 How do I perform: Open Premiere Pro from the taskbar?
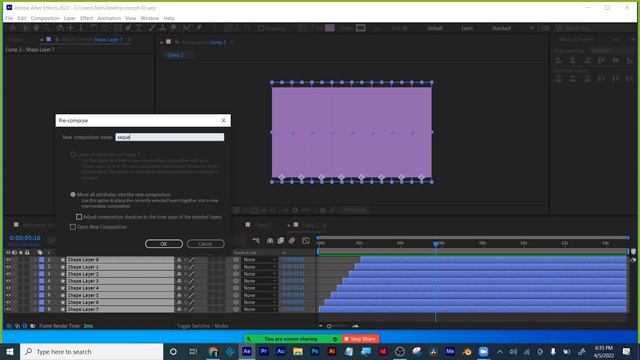(264, 351)
